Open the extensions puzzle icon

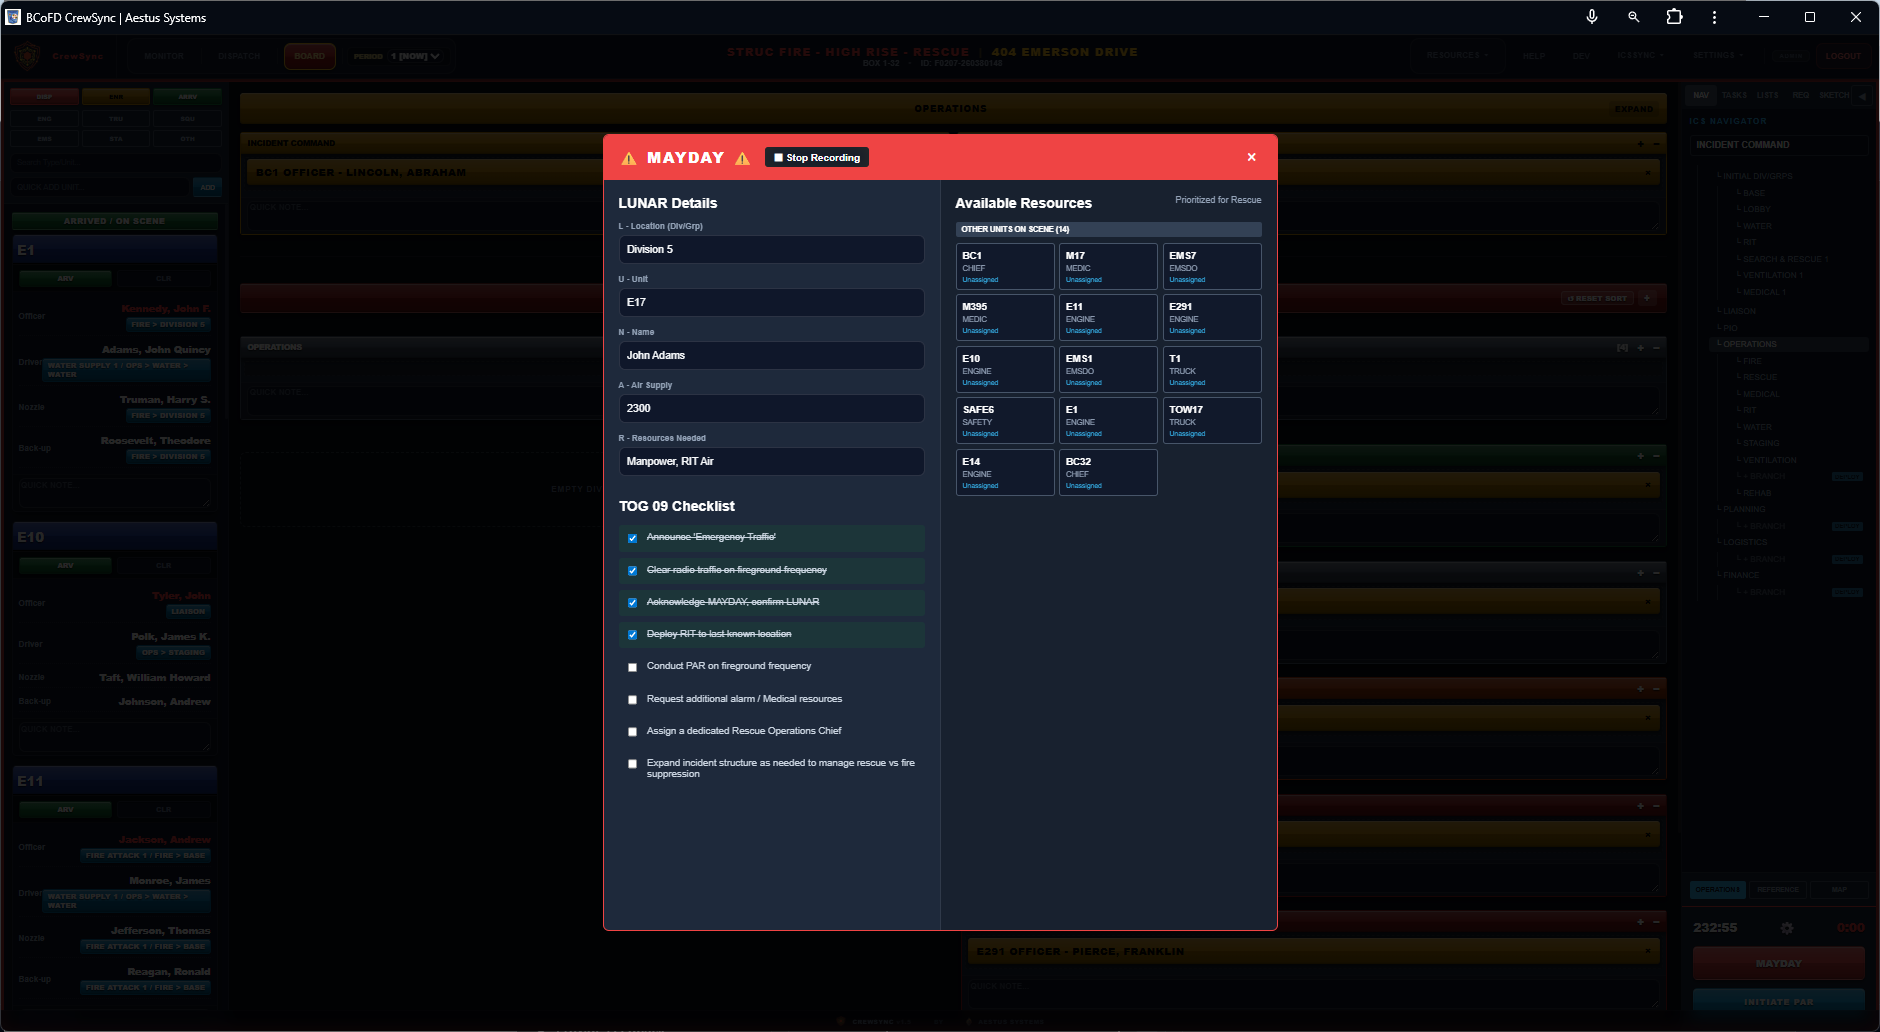(1674, 17)
